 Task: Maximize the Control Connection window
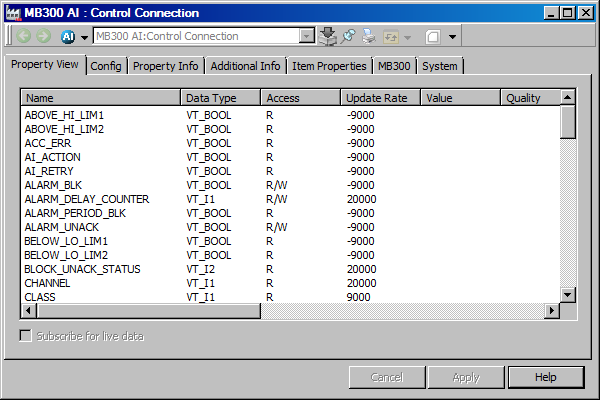point(568,13)
